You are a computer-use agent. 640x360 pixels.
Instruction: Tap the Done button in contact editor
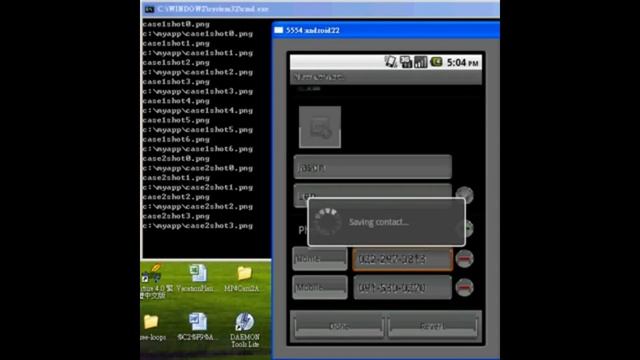tap(339, 326)
